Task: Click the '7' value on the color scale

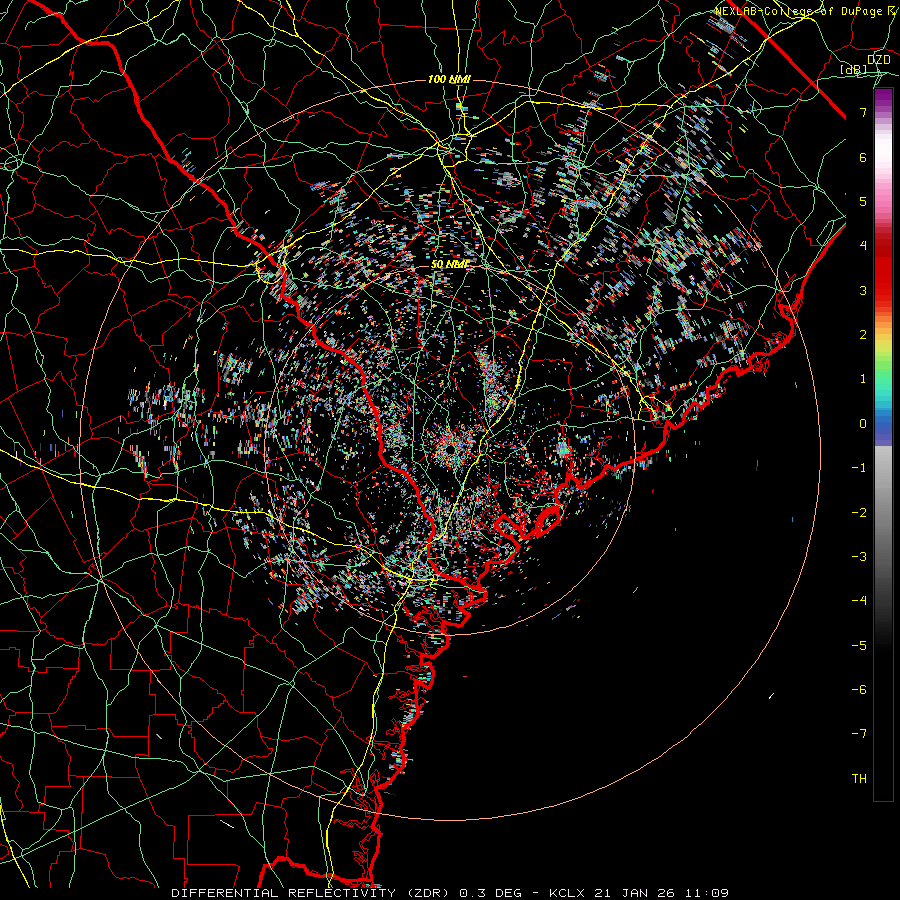Action: click(863, 112)
